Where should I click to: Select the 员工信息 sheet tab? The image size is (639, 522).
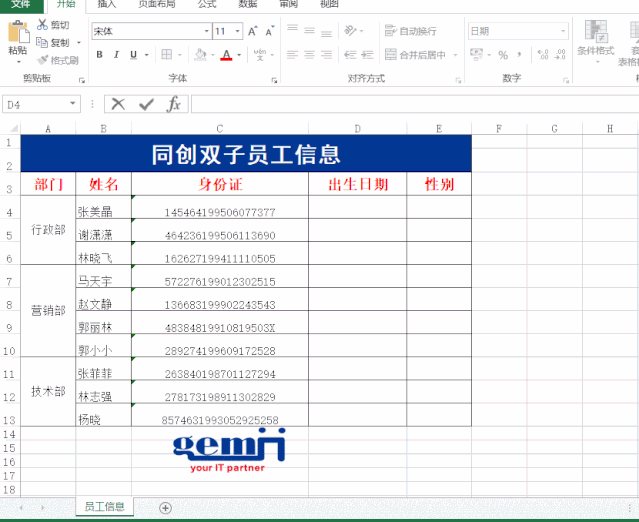pos(104,507)
